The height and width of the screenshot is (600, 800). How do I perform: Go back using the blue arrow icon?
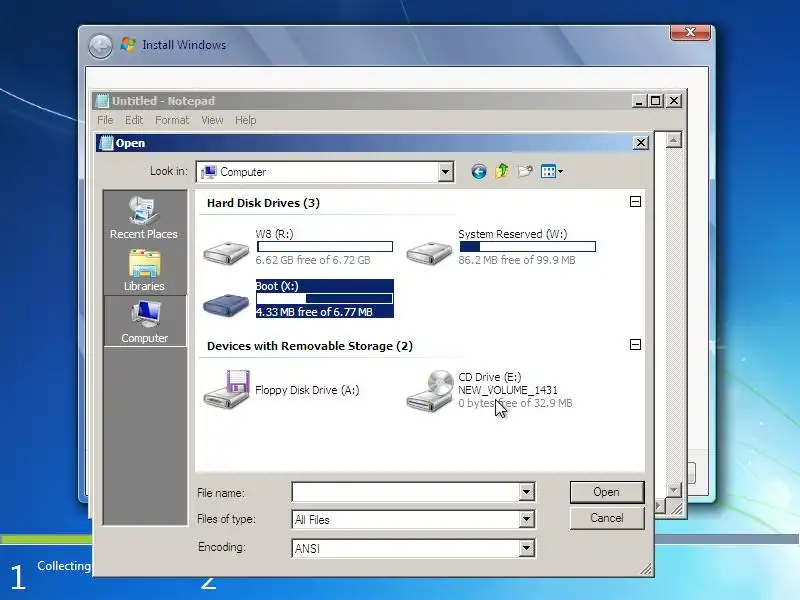click(x=478, y=171)
